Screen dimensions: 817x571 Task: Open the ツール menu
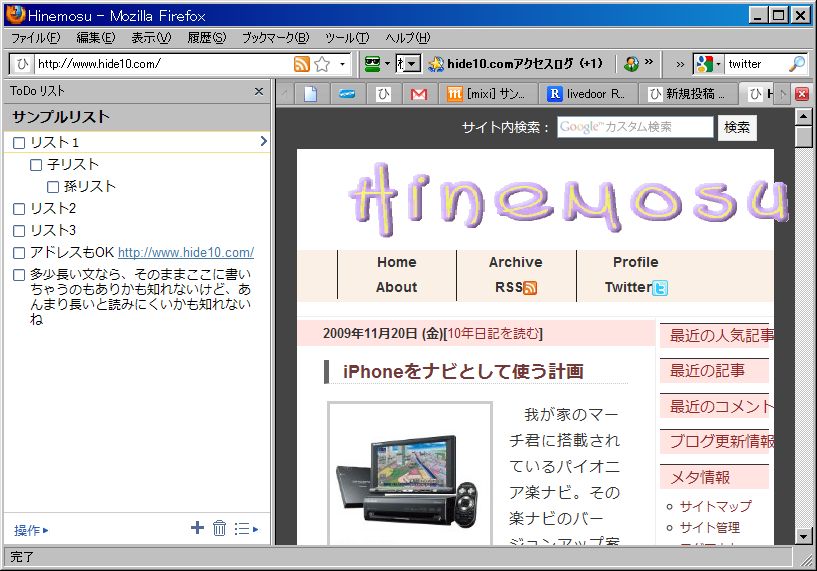[x=347, y=38]
